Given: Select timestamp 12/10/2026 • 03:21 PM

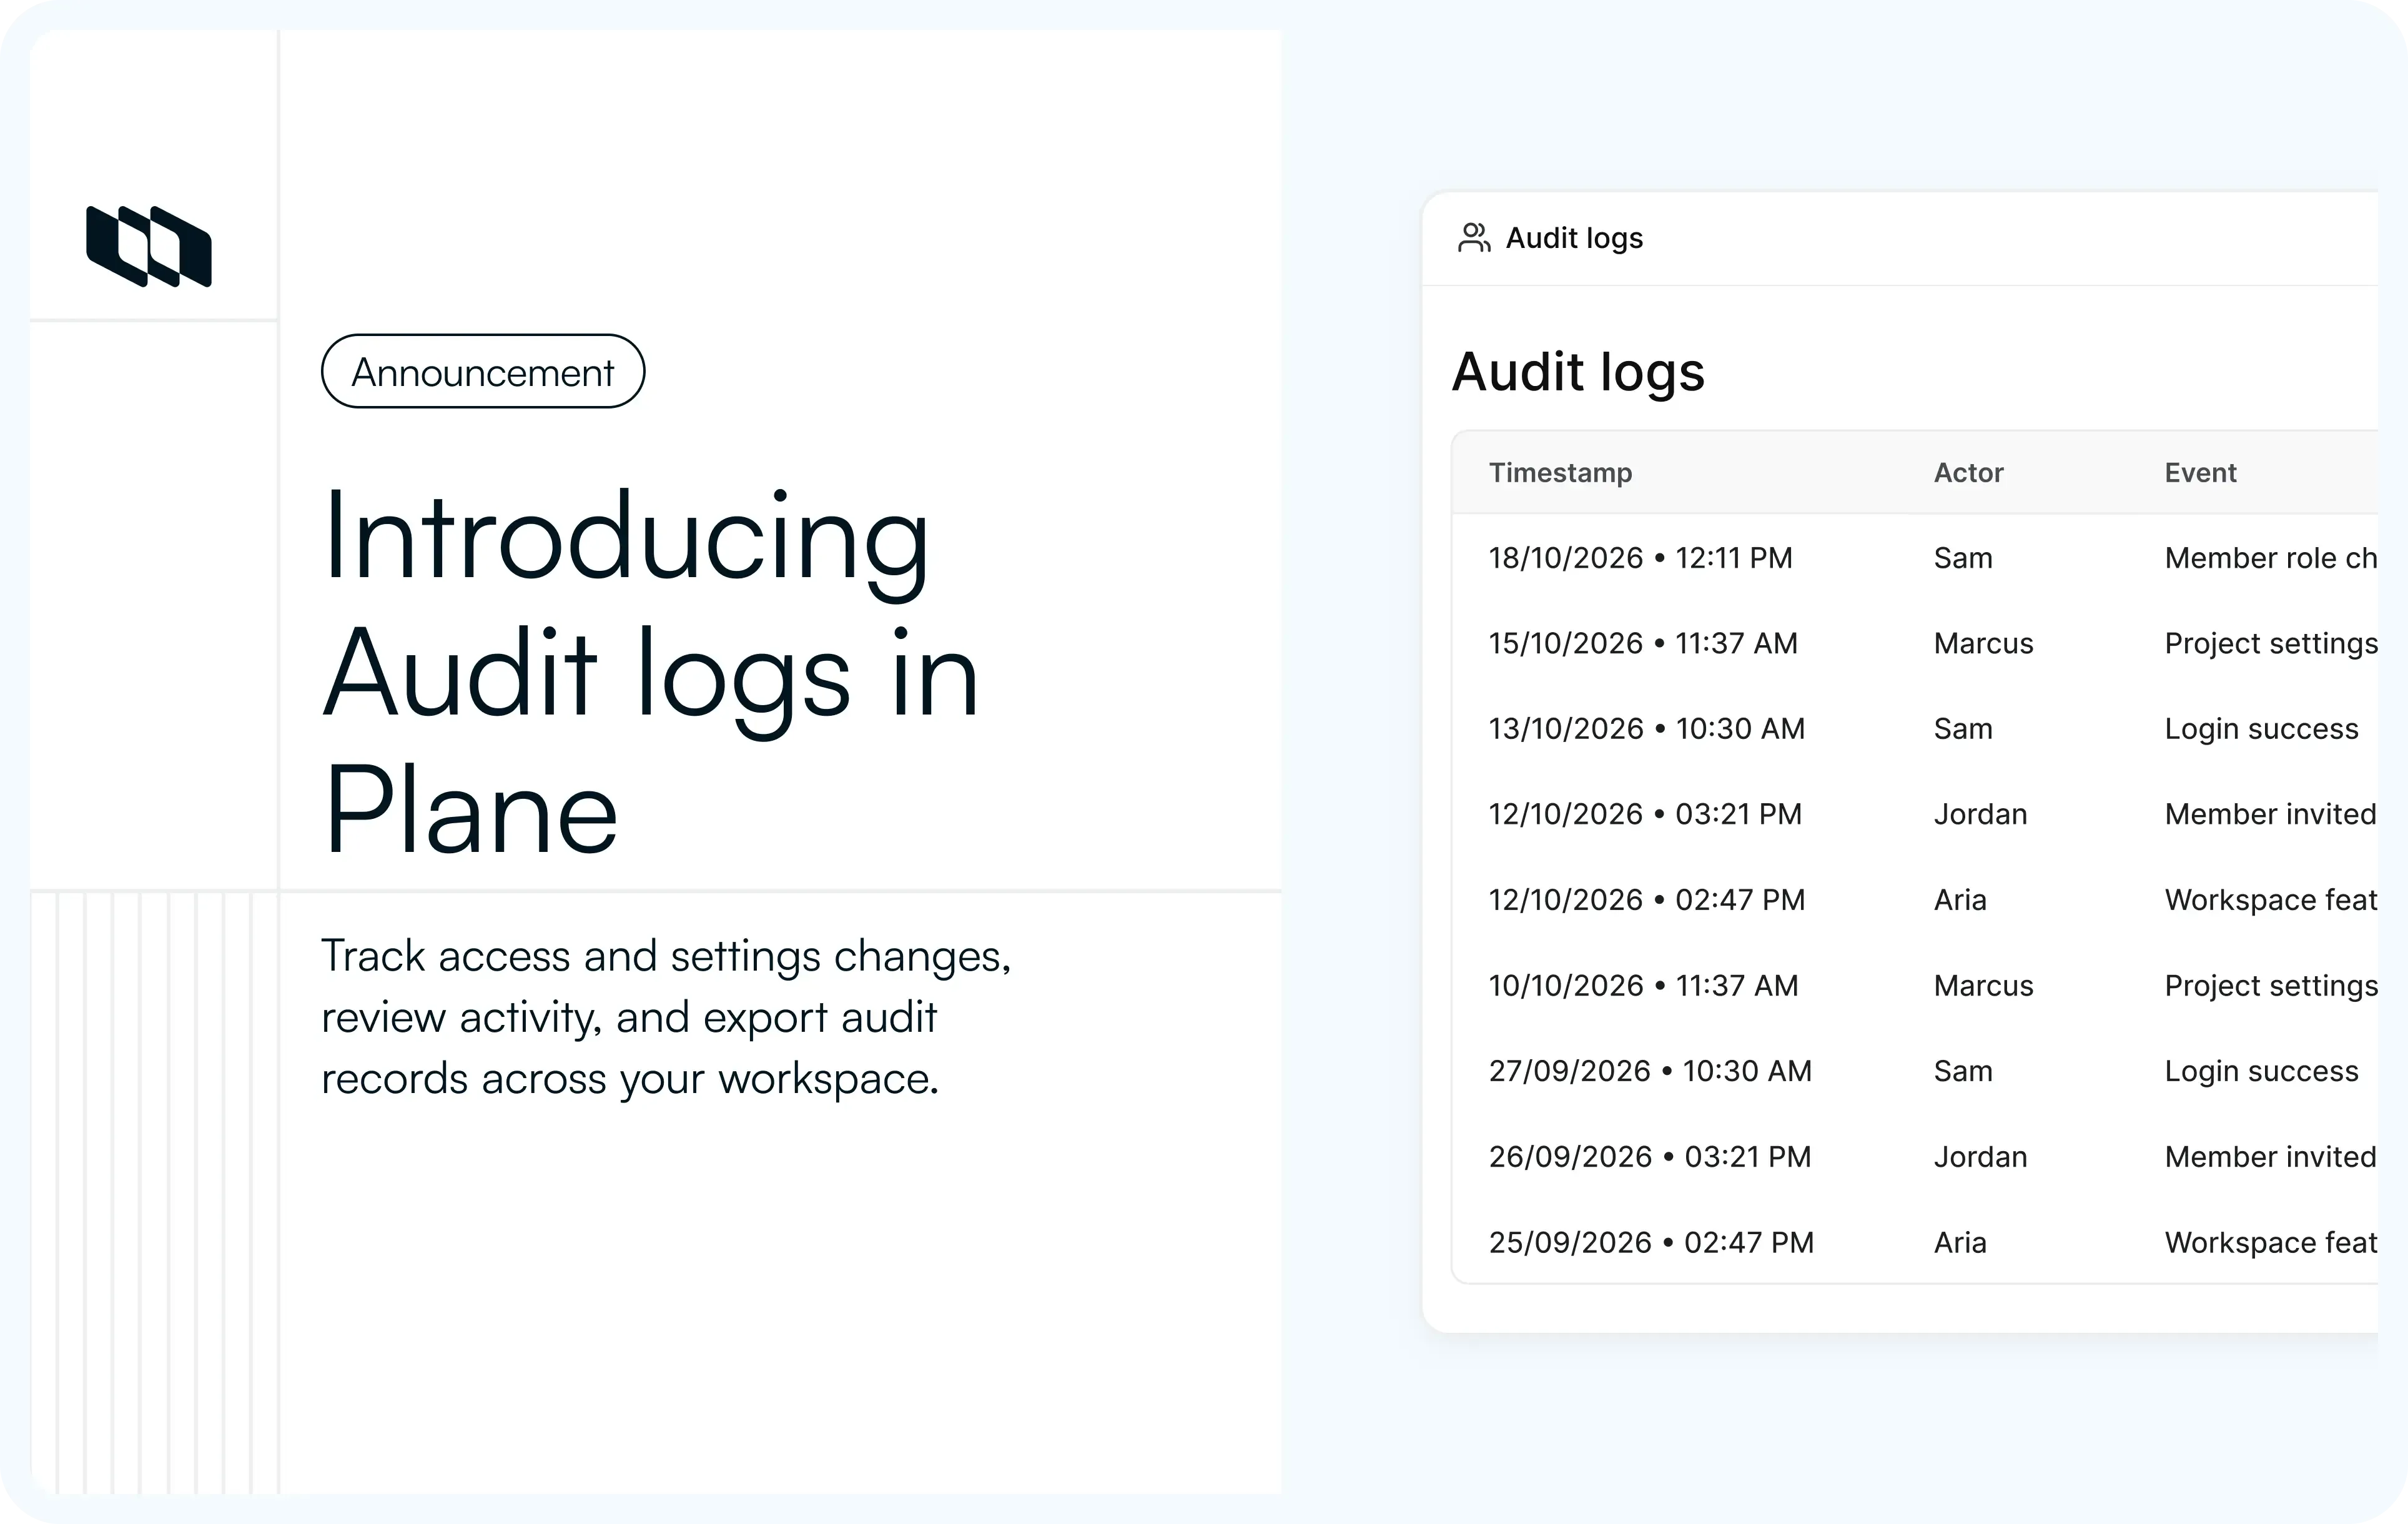Looking at the screenshot, I should click(x=1645, y=814).
